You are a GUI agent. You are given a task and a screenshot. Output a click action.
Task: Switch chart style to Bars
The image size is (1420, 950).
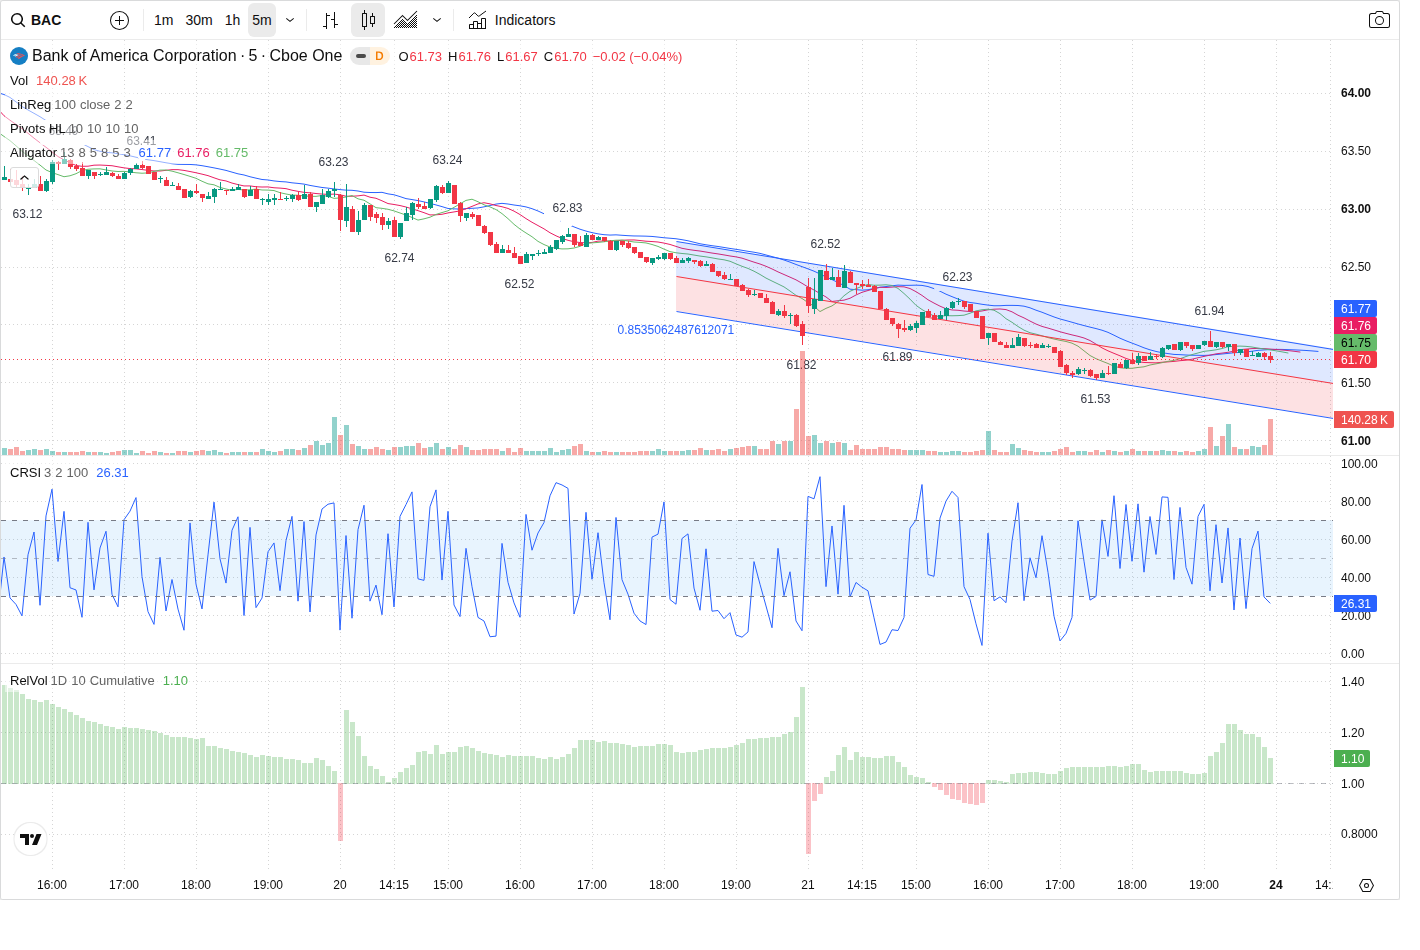pyautogui.click(x=331, y=20)
